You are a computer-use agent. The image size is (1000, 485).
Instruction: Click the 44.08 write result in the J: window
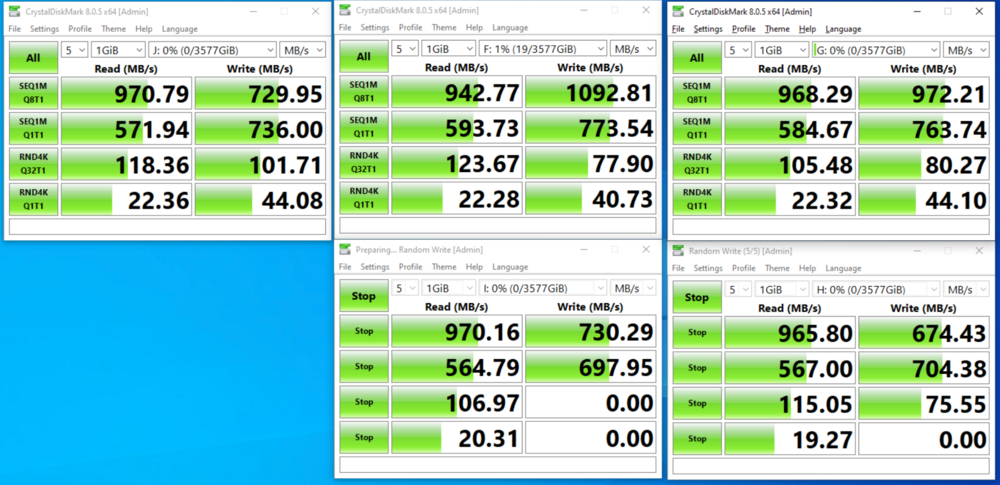(260, 200)
